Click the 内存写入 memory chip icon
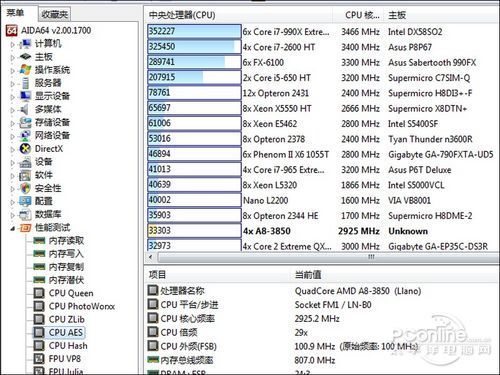 pyautogui.click(x=39, y=254)
